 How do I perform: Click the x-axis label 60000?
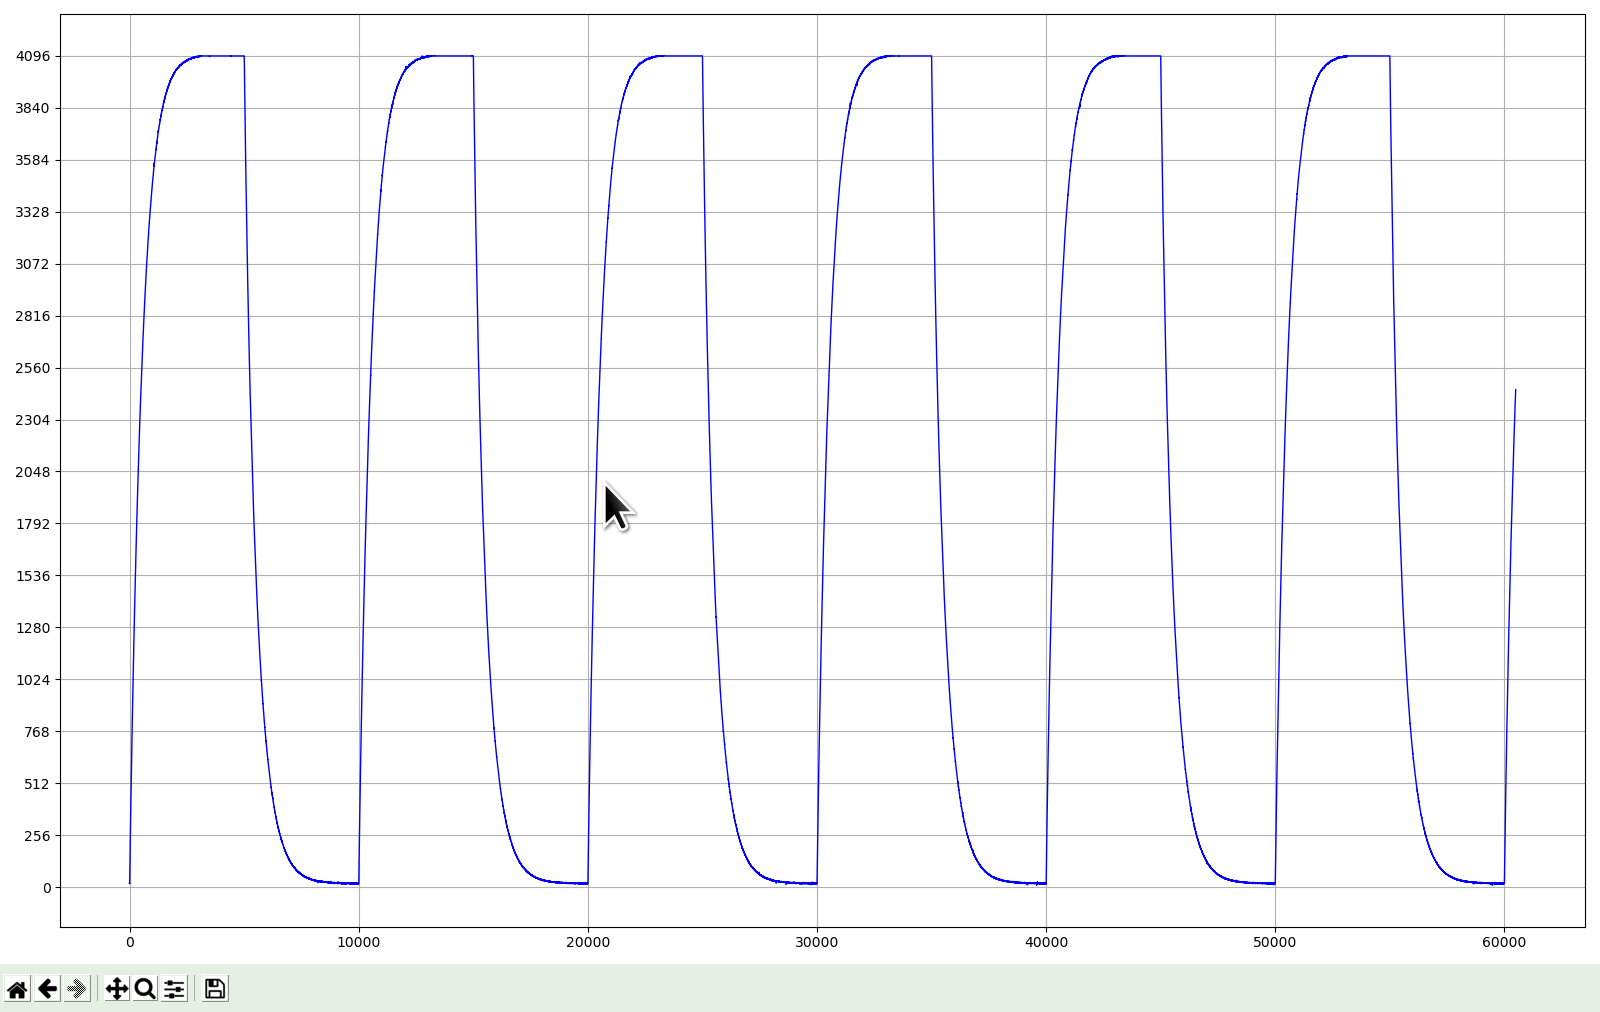click(x=1504, y=942)
